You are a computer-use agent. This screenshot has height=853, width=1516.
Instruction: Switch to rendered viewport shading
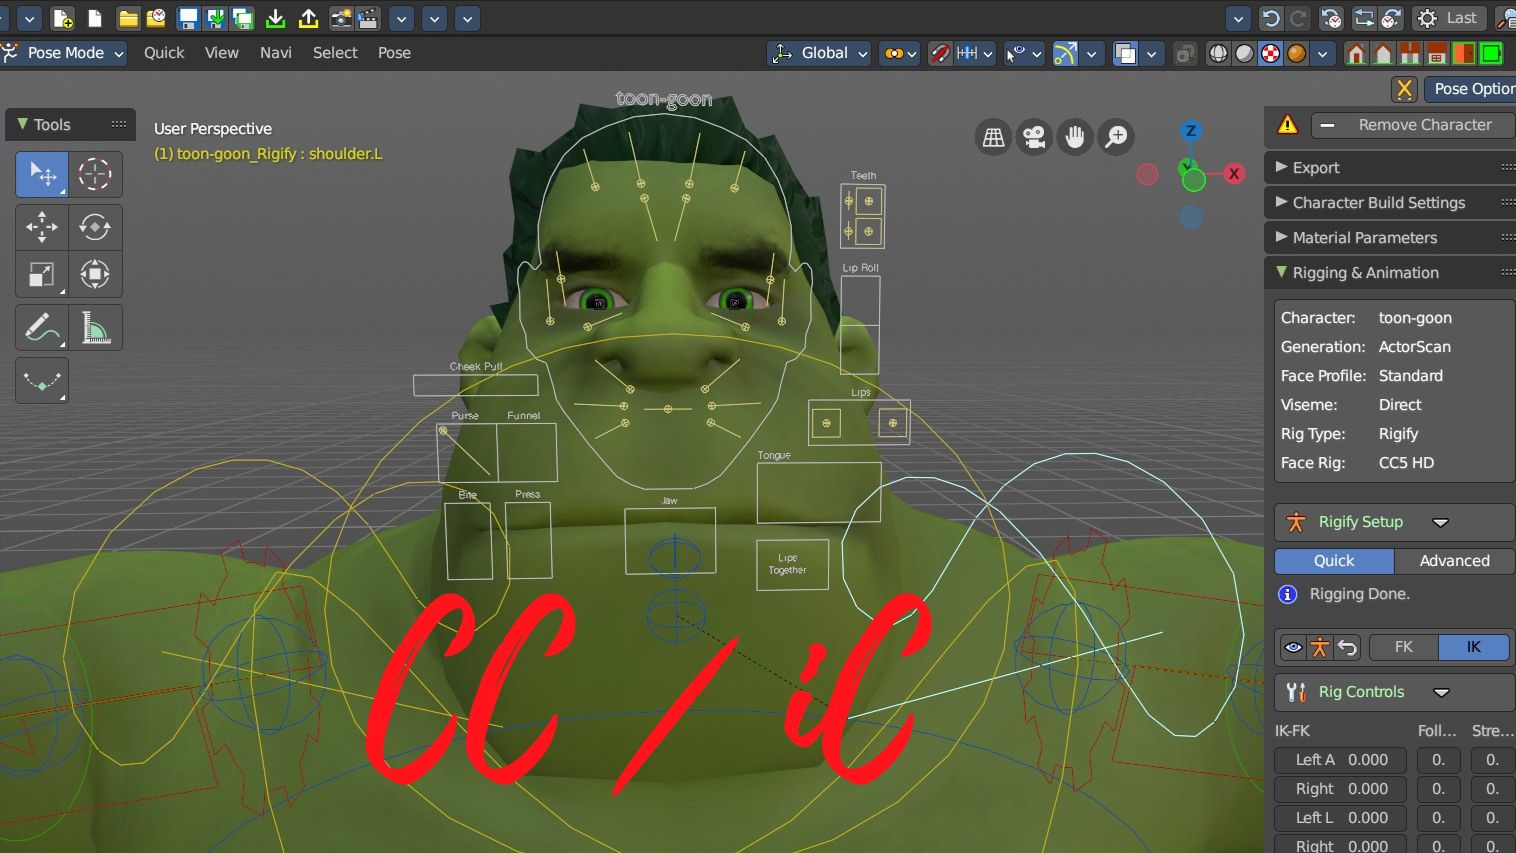[1296, 53]
